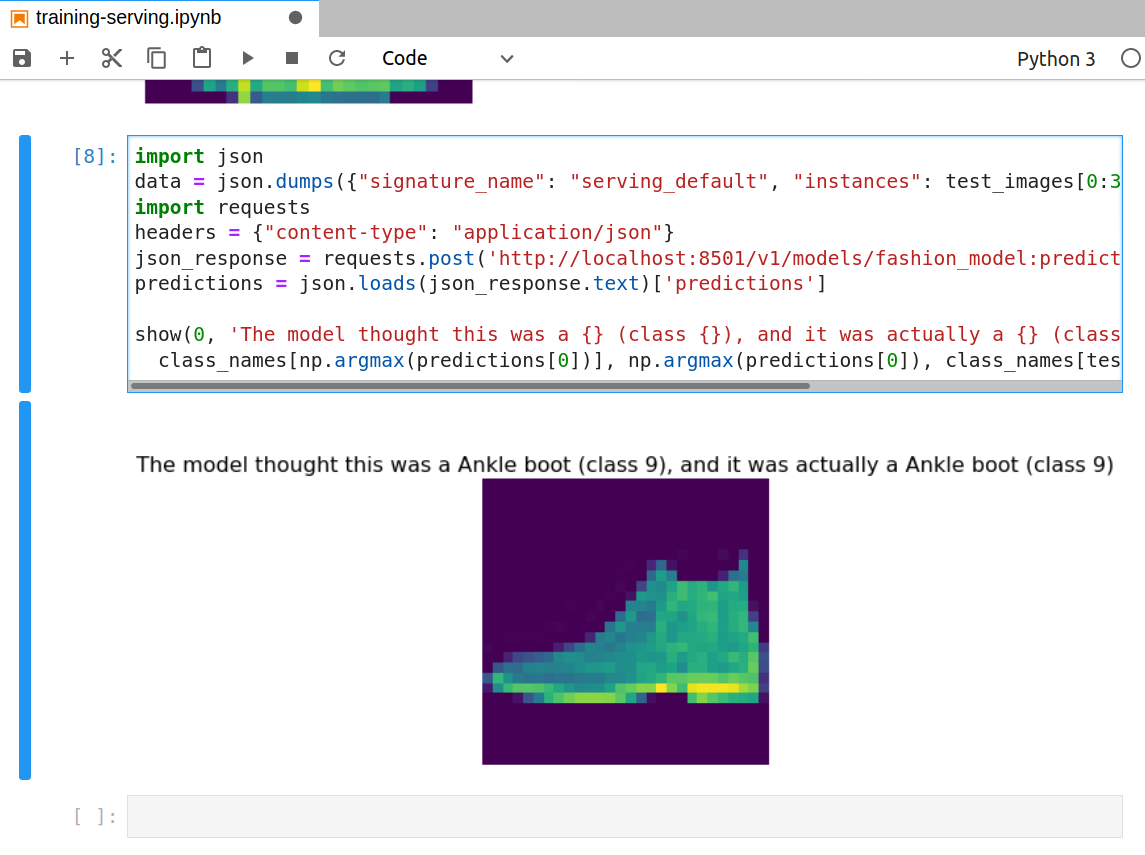This screenshot has height=855, width=1145.
Task: Save the notebook with the disk icon
Action: click(22, 58)
